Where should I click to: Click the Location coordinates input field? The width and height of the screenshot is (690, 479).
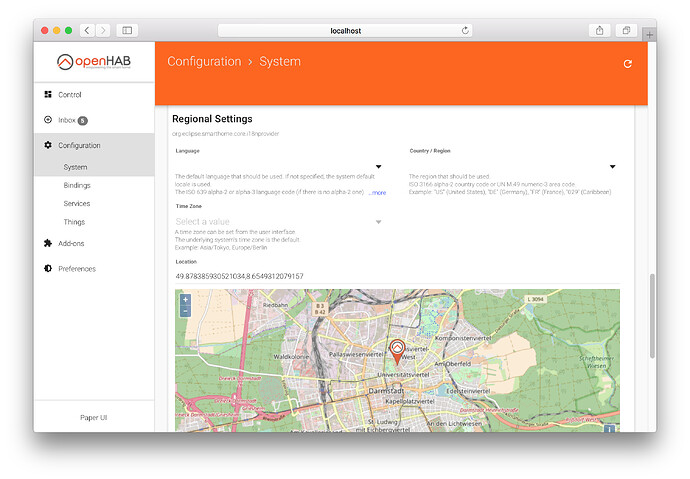tap(397, 276)
